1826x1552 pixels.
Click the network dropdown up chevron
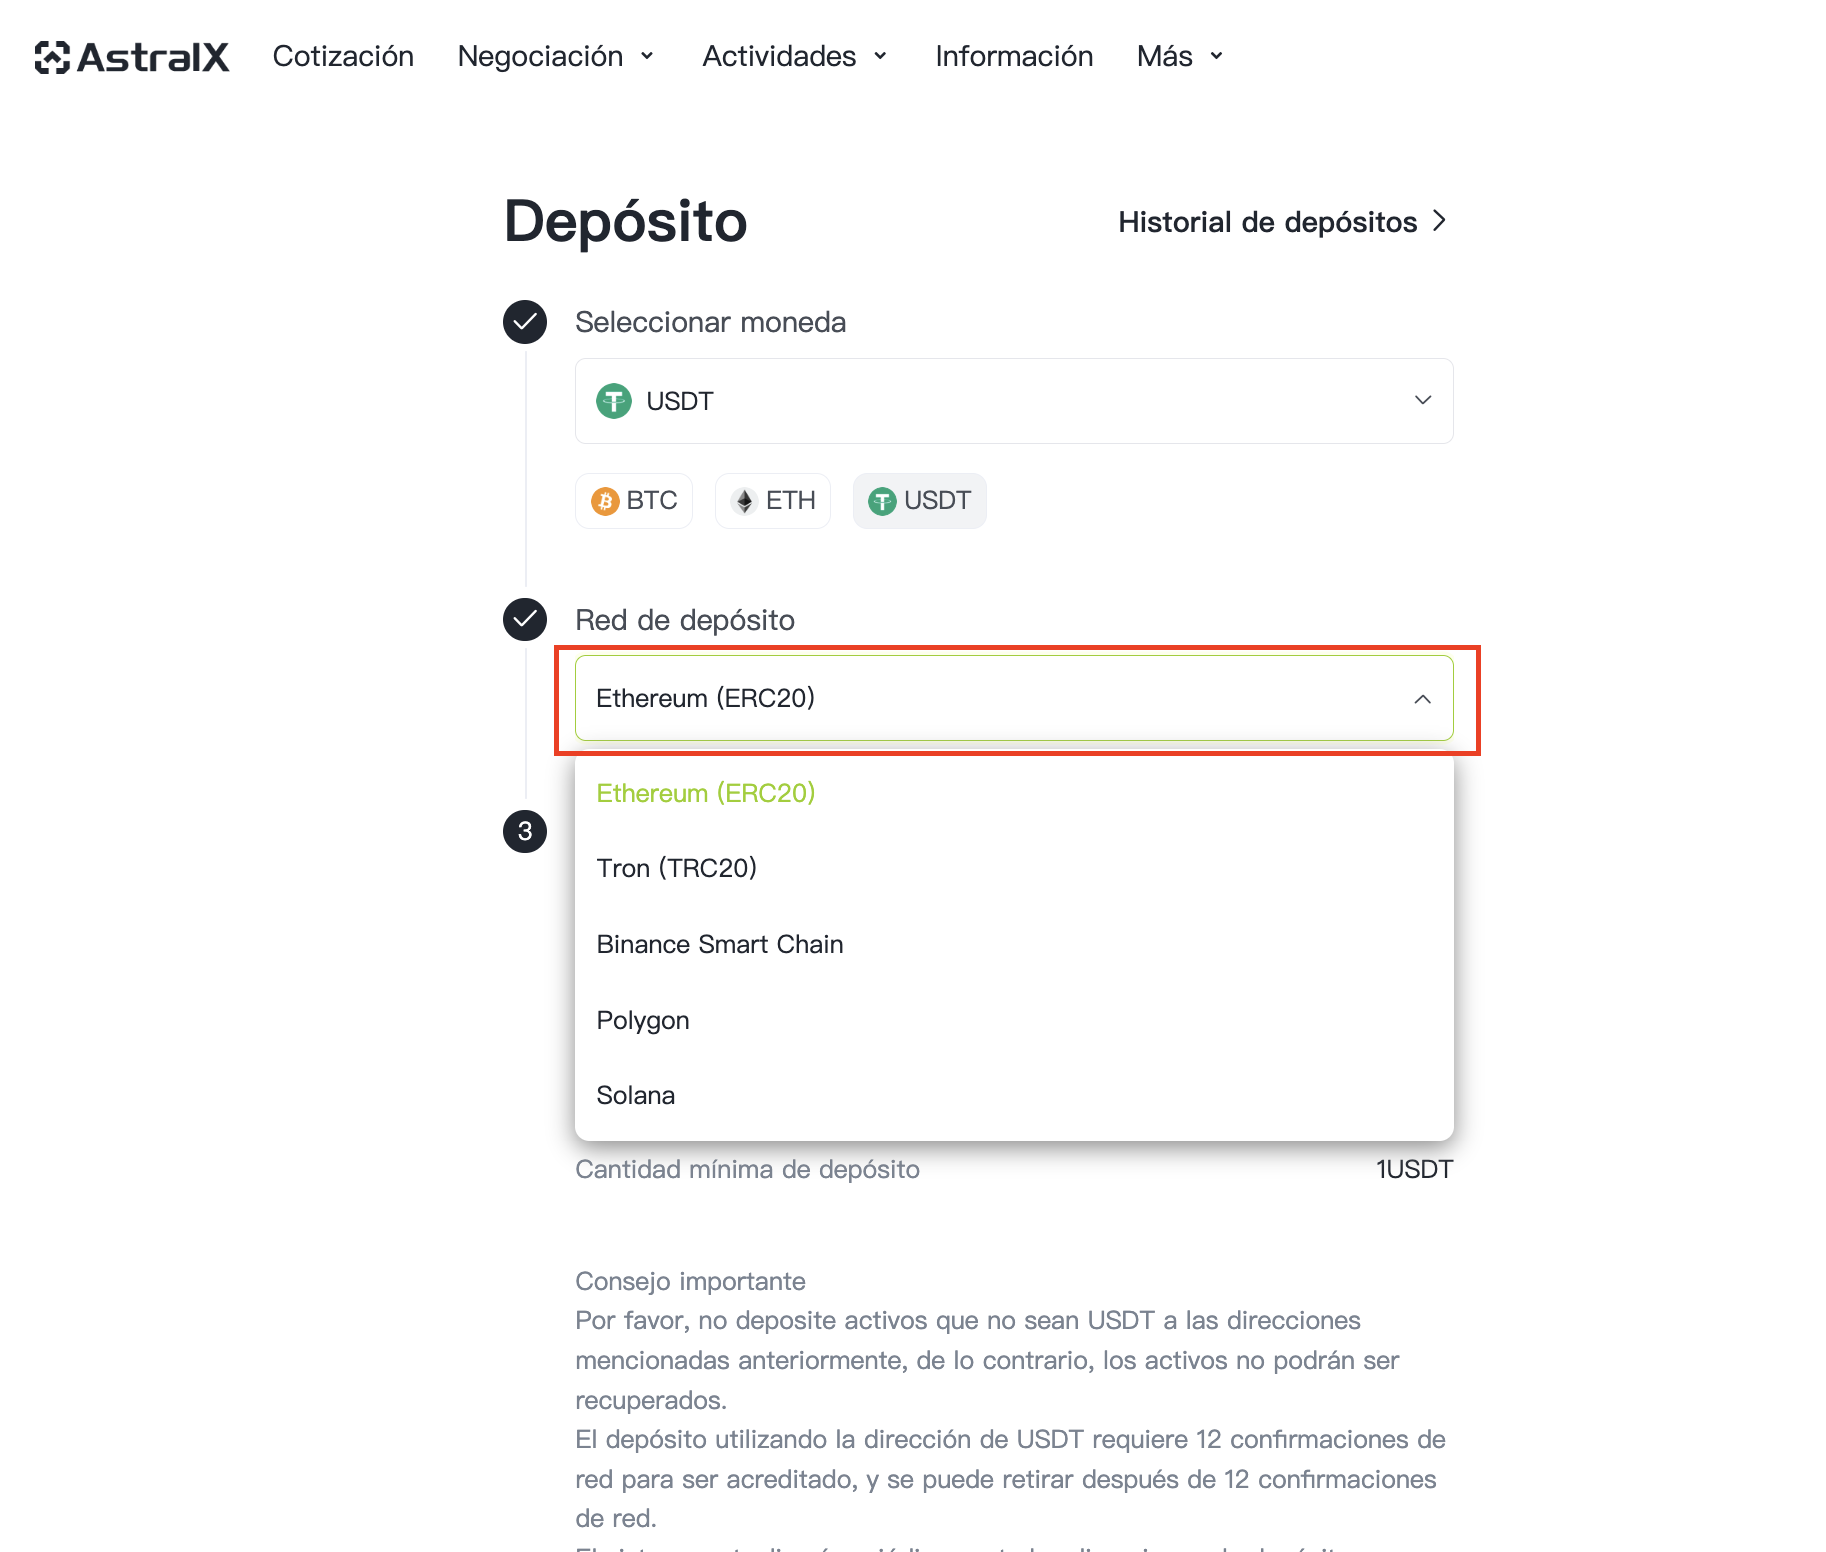coord(1423,699)
